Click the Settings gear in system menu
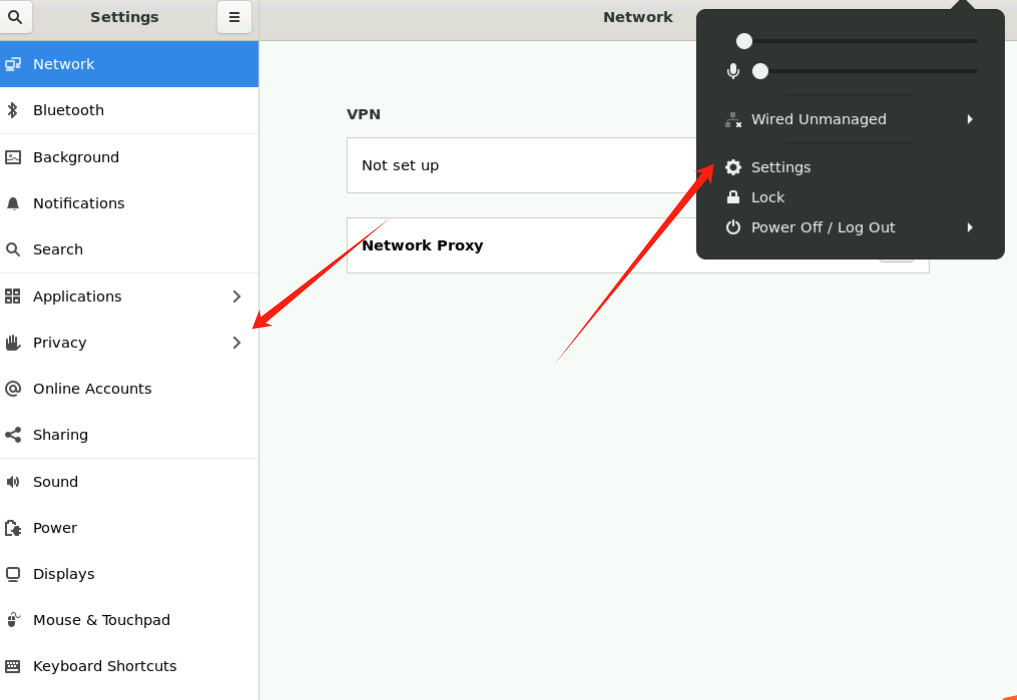This screenshot has height=700, width=1017. (x=733, y=167)
